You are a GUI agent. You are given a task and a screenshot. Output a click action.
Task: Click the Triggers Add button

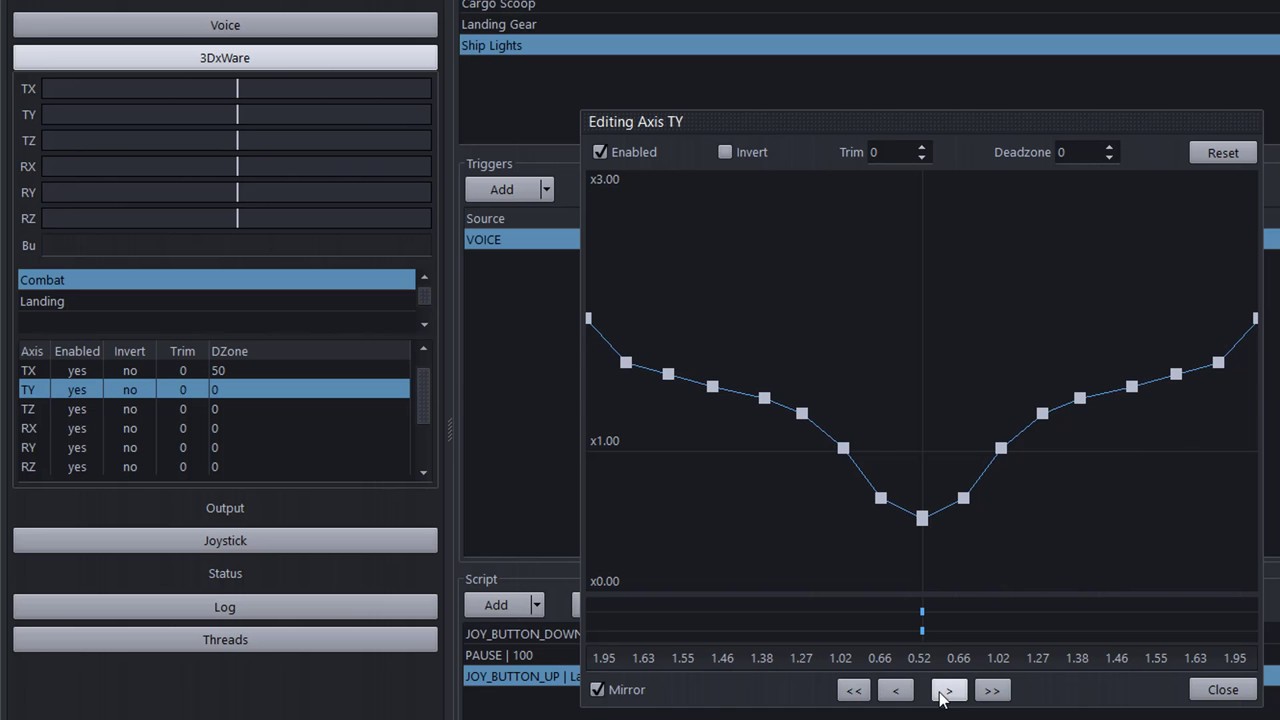502,190
